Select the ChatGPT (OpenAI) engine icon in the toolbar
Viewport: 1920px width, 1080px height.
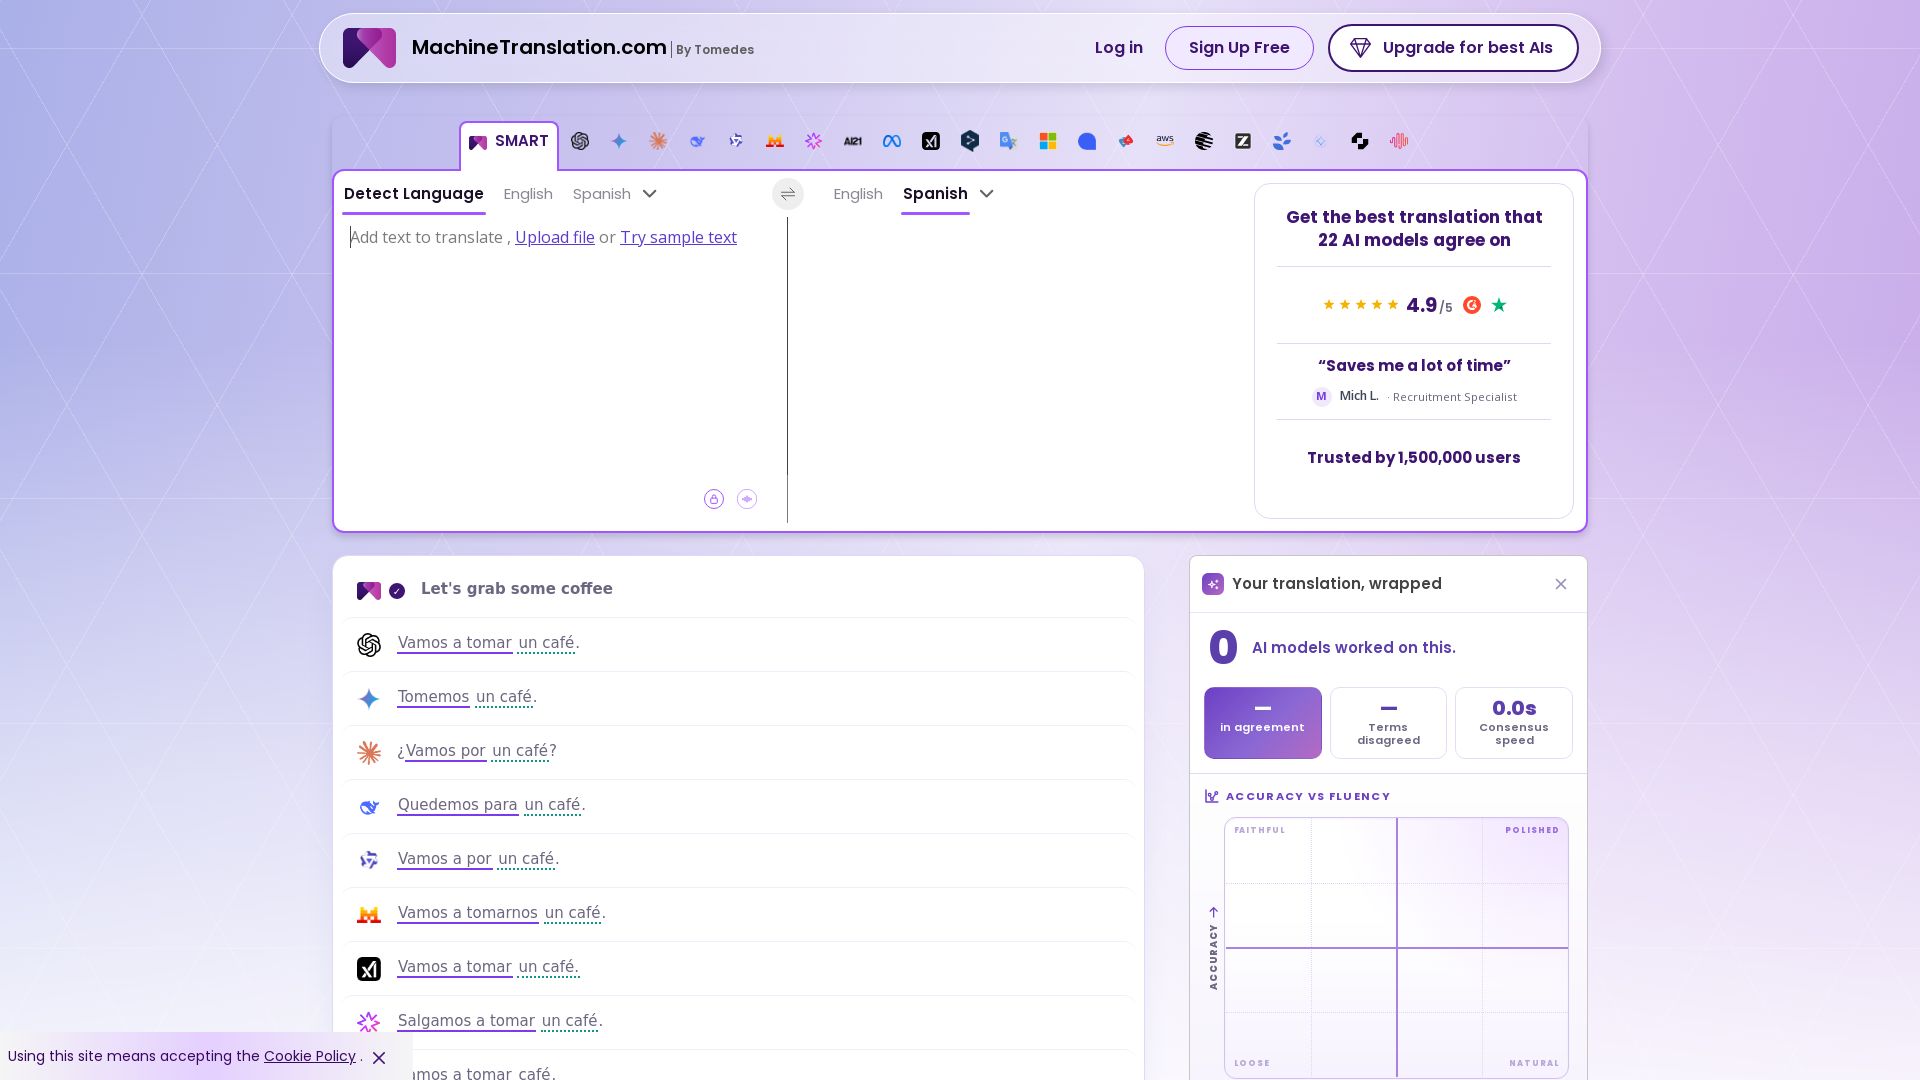580,141
